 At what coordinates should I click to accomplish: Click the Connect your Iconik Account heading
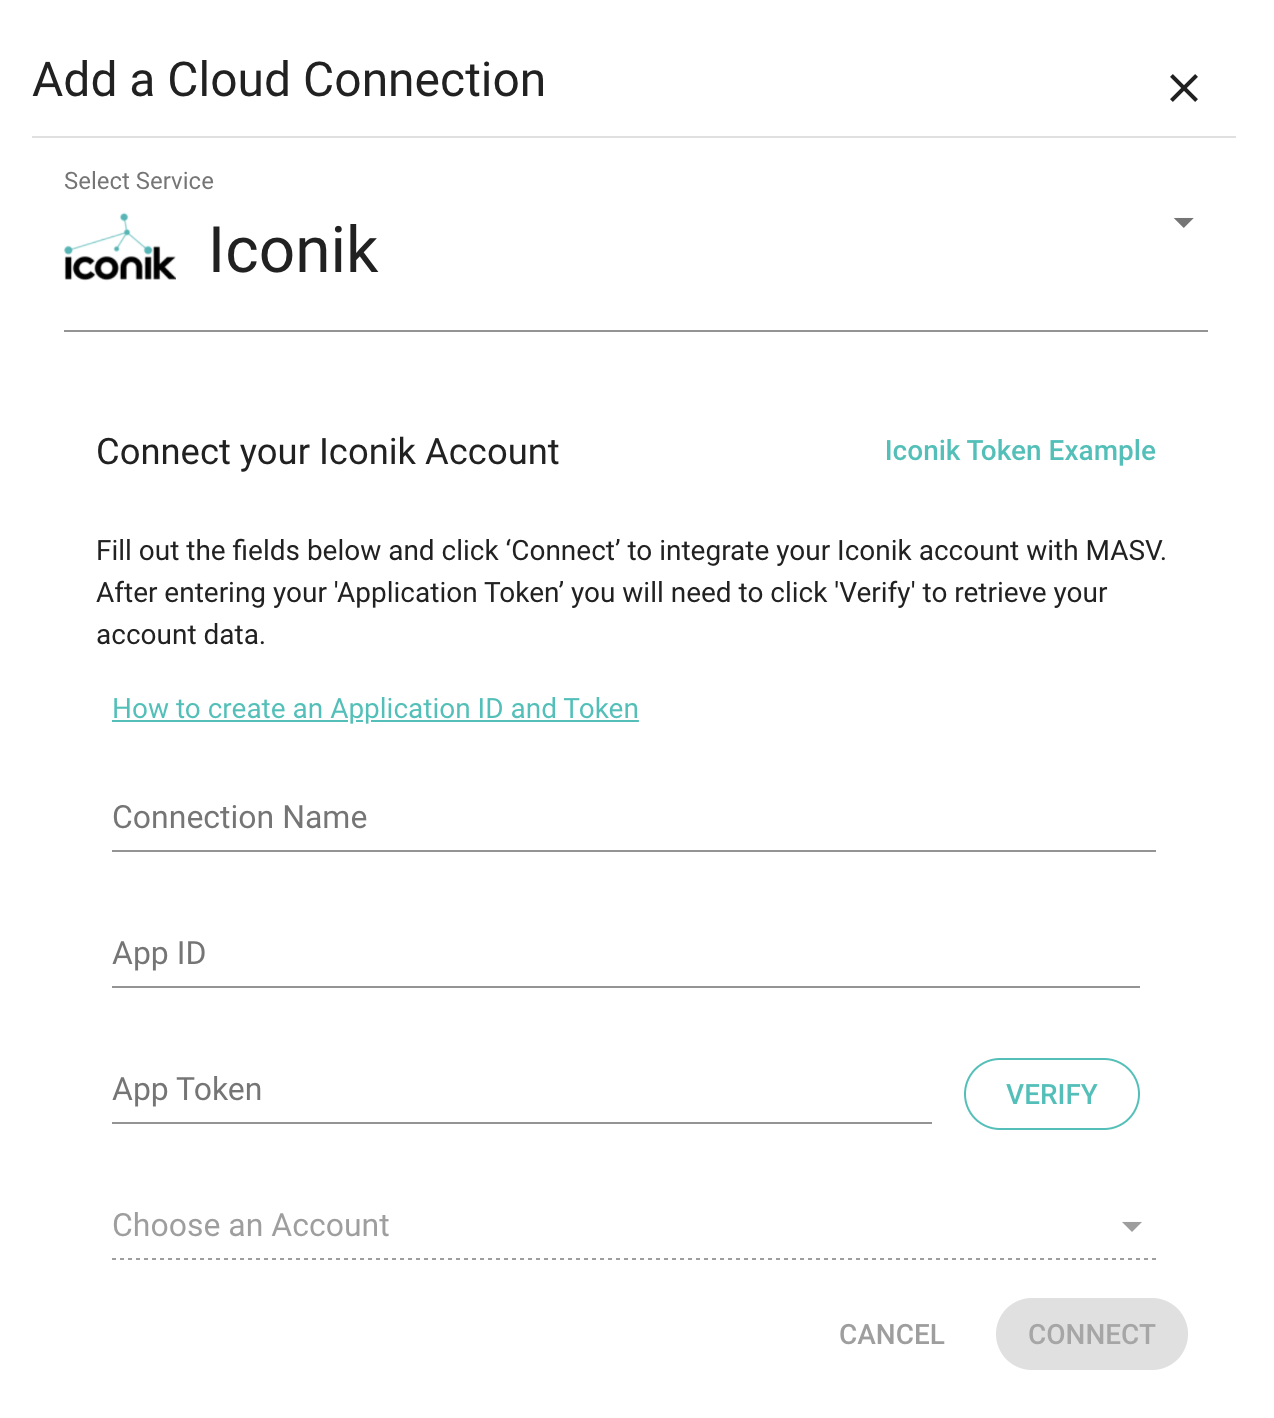[x=327, y=452]
